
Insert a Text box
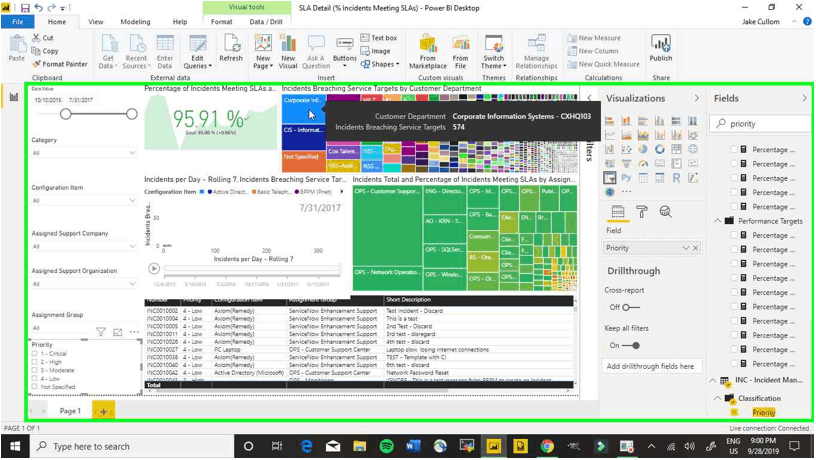pos(379,38)
